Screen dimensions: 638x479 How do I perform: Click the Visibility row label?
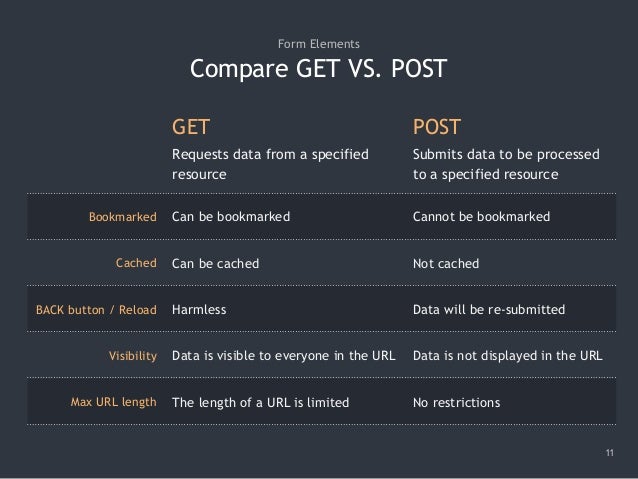click(132, 355)
